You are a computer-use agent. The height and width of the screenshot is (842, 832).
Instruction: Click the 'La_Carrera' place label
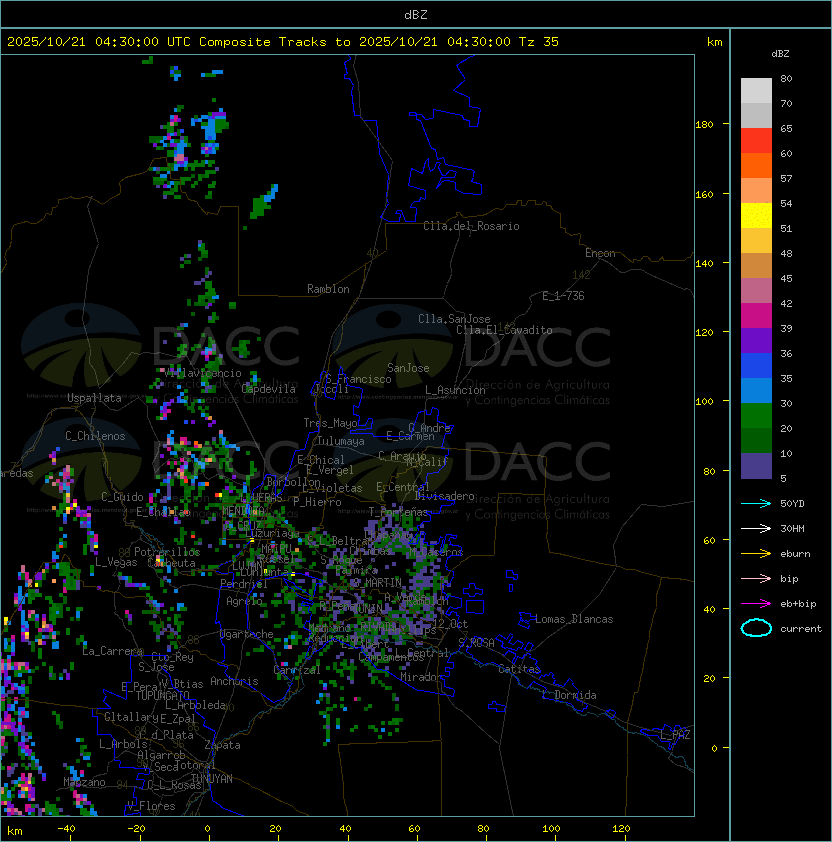click(x=112, y=651)
